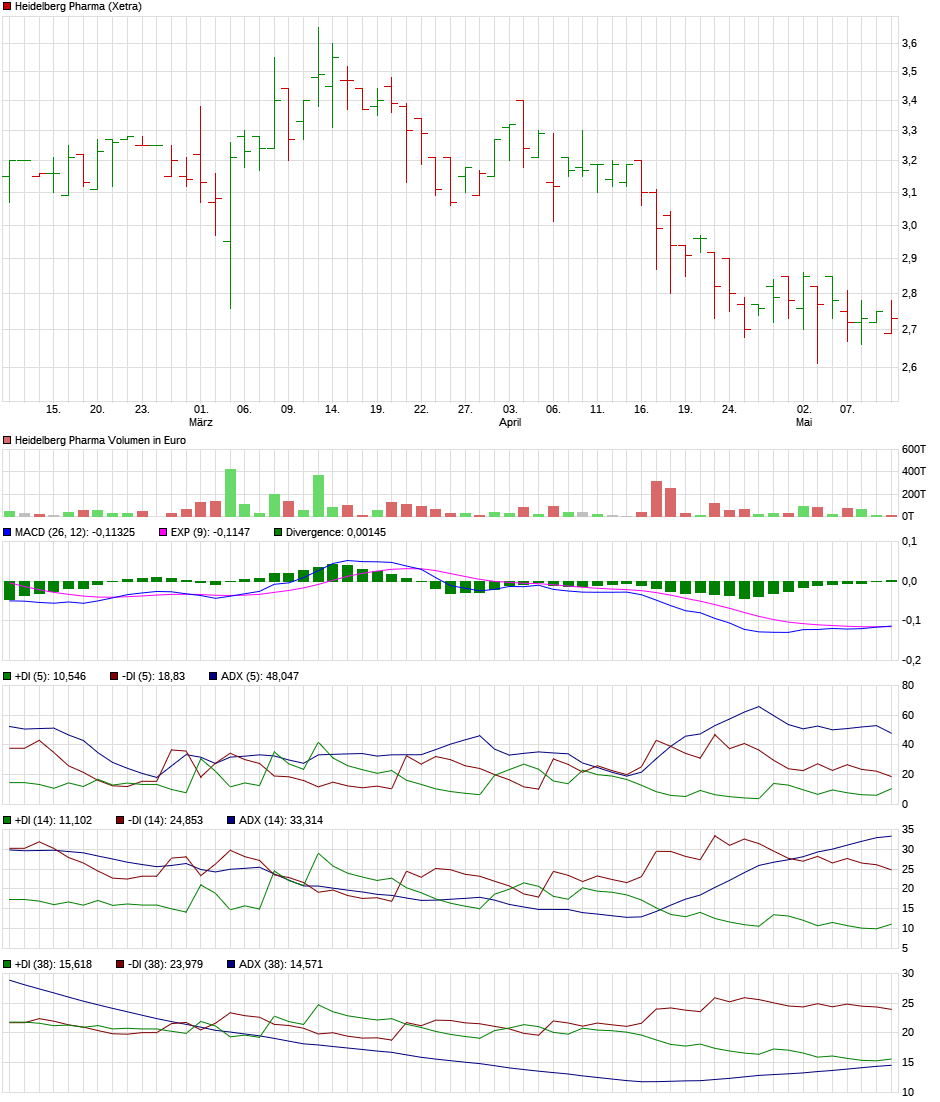The height and width of the screenshot is (1102, 940).
Task: Select the '02. Mai' date axis label
Action: (804, 415)
